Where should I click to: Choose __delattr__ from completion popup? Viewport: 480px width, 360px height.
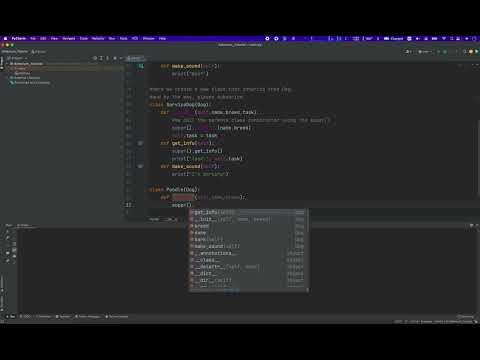(248, 267)
